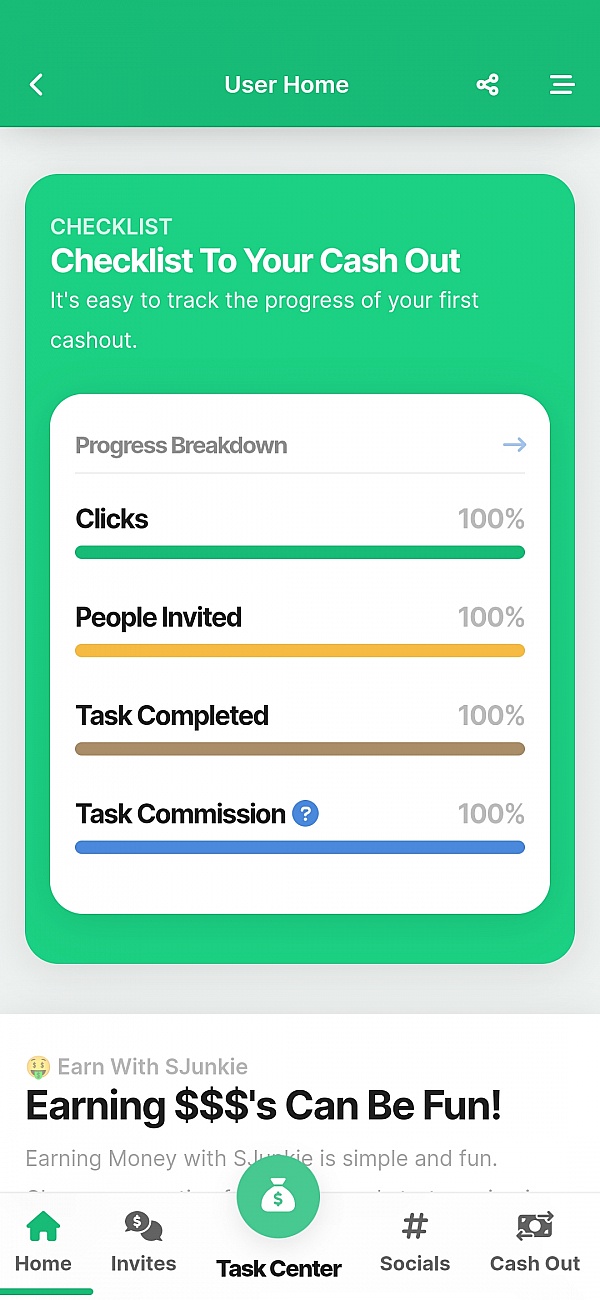
Task: Click the blue Task Commission progress bar
Action: pos(300,848)
